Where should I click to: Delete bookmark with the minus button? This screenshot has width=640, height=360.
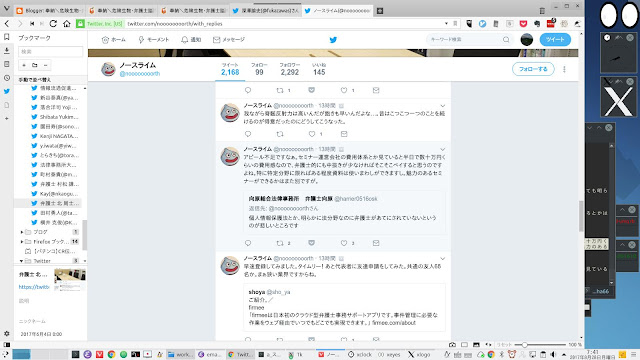tap(46, 65)
